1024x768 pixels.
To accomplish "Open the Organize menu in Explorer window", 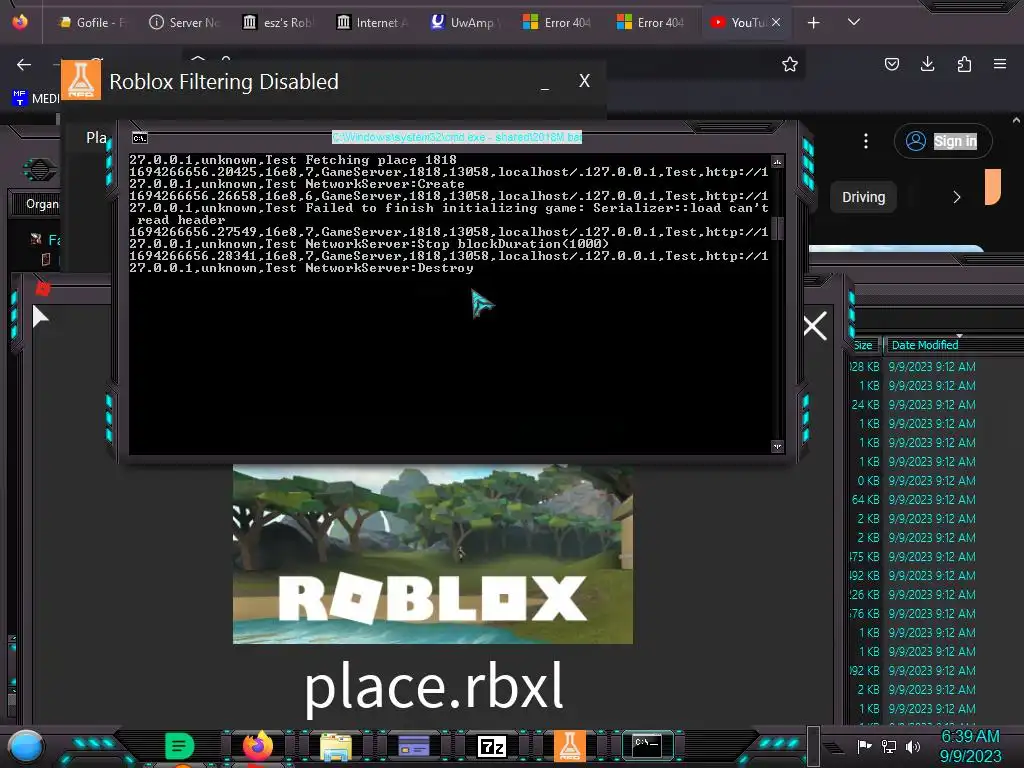I will pyautogui.click(x=42, y=204).
